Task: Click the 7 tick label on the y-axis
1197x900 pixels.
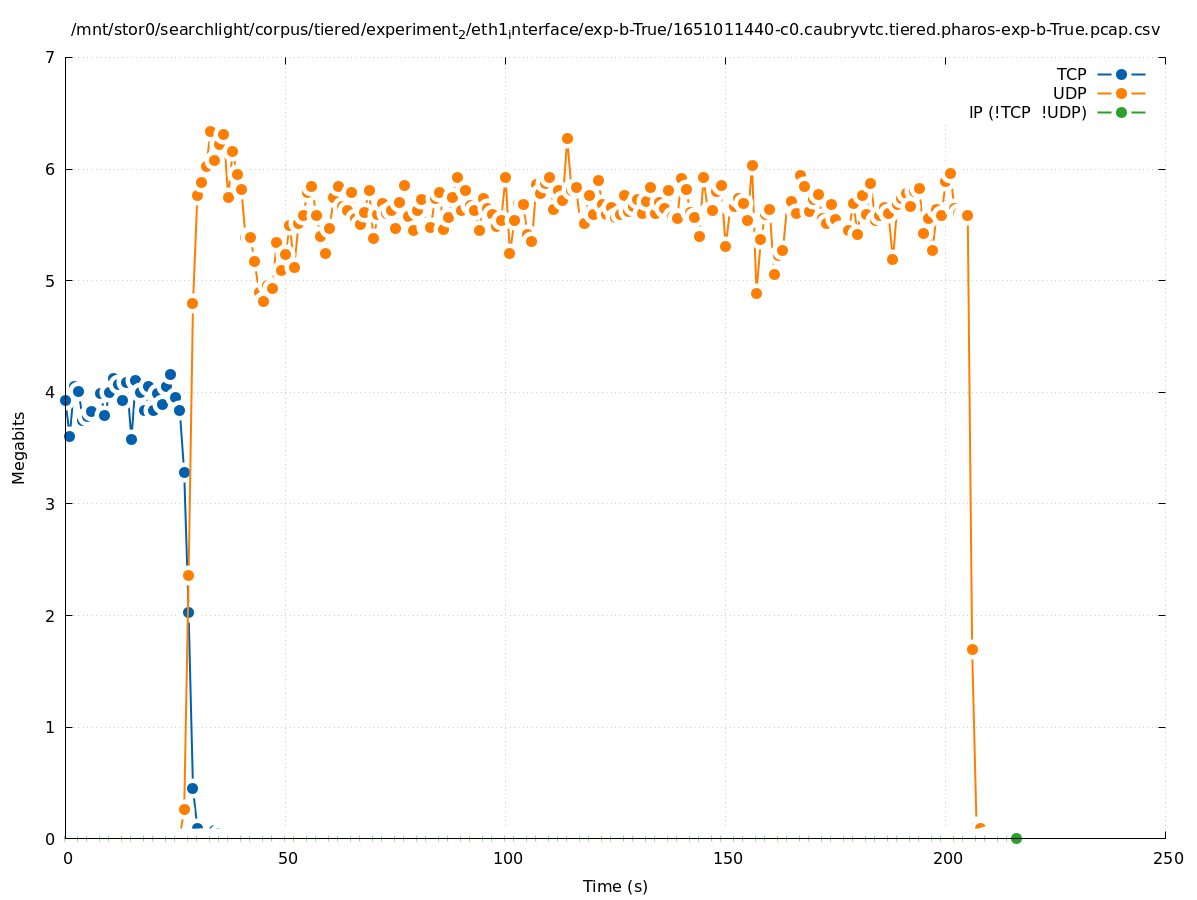Action: tap(50, 57)
